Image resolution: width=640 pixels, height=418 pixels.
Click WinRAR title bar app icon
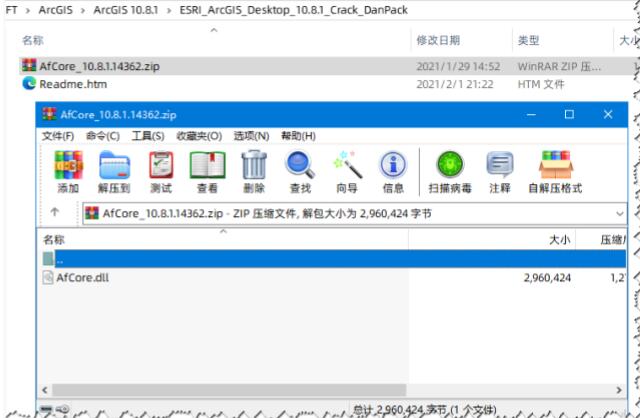(49, 114)
